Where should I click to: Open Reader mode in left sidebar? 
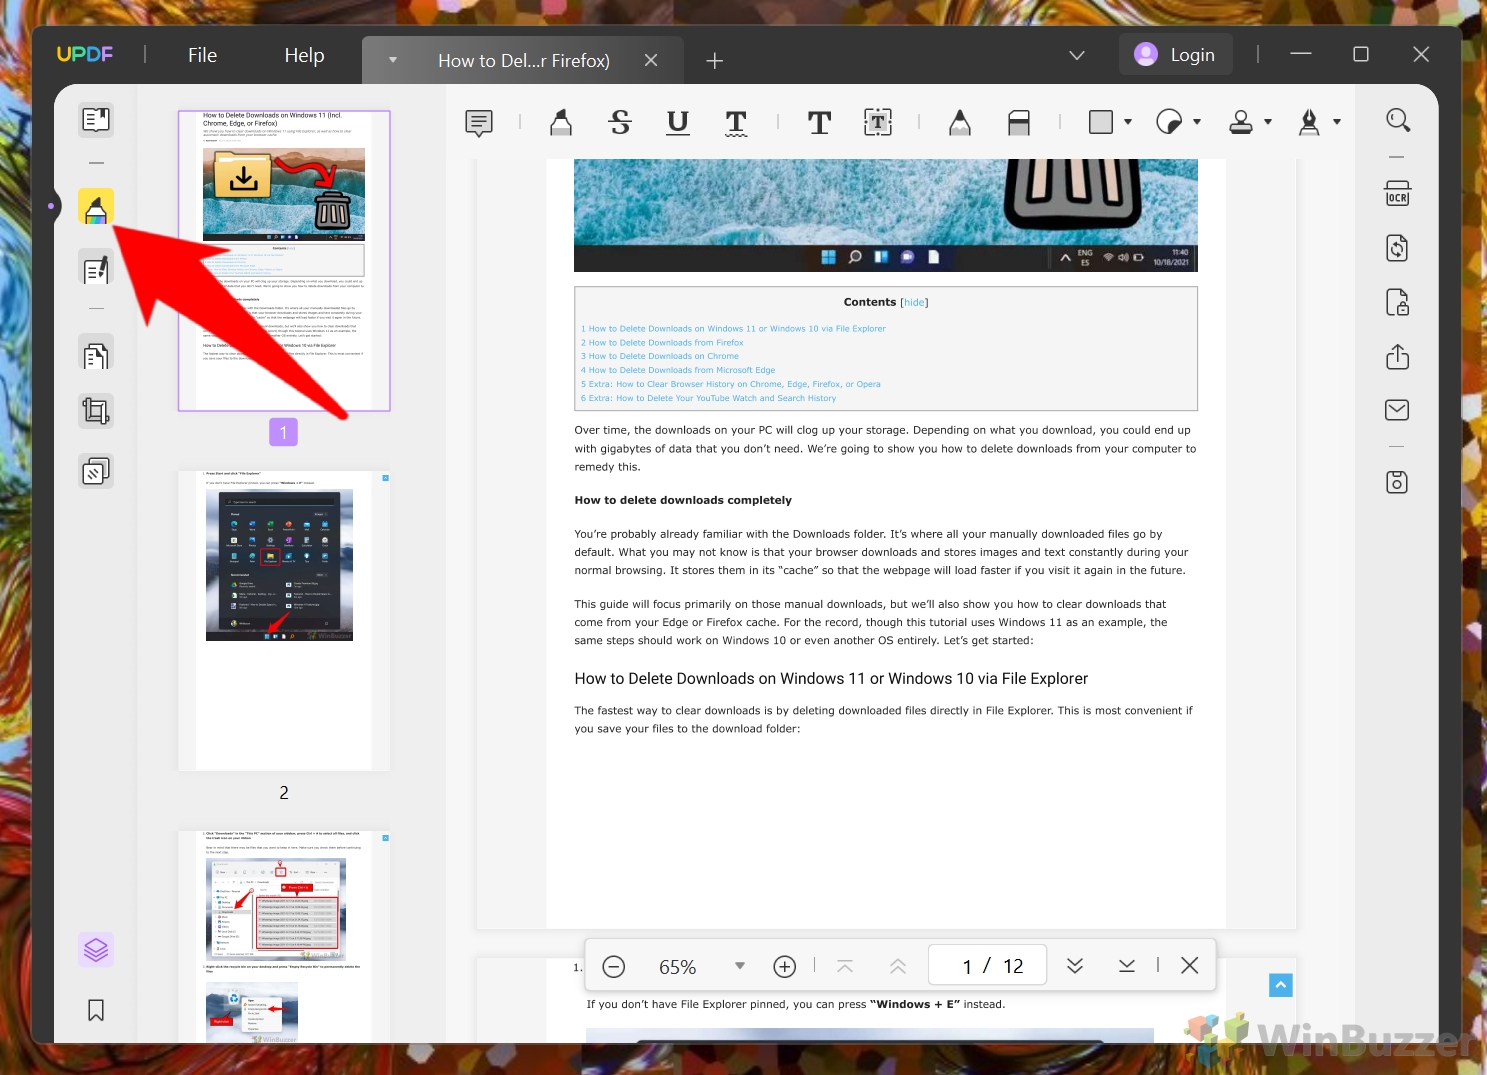pyautogui.click(x=96, y=120)
